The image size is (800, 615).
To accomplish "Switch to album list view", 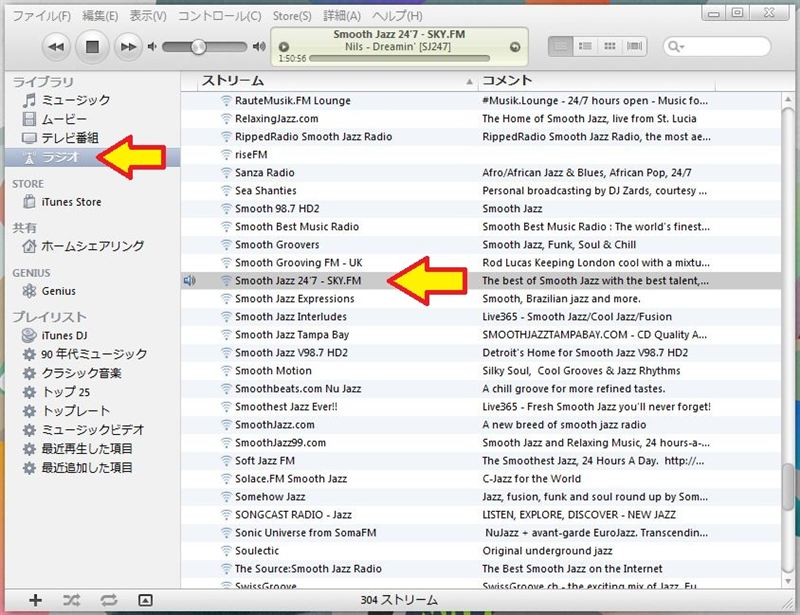I will (x=585, y=46).
